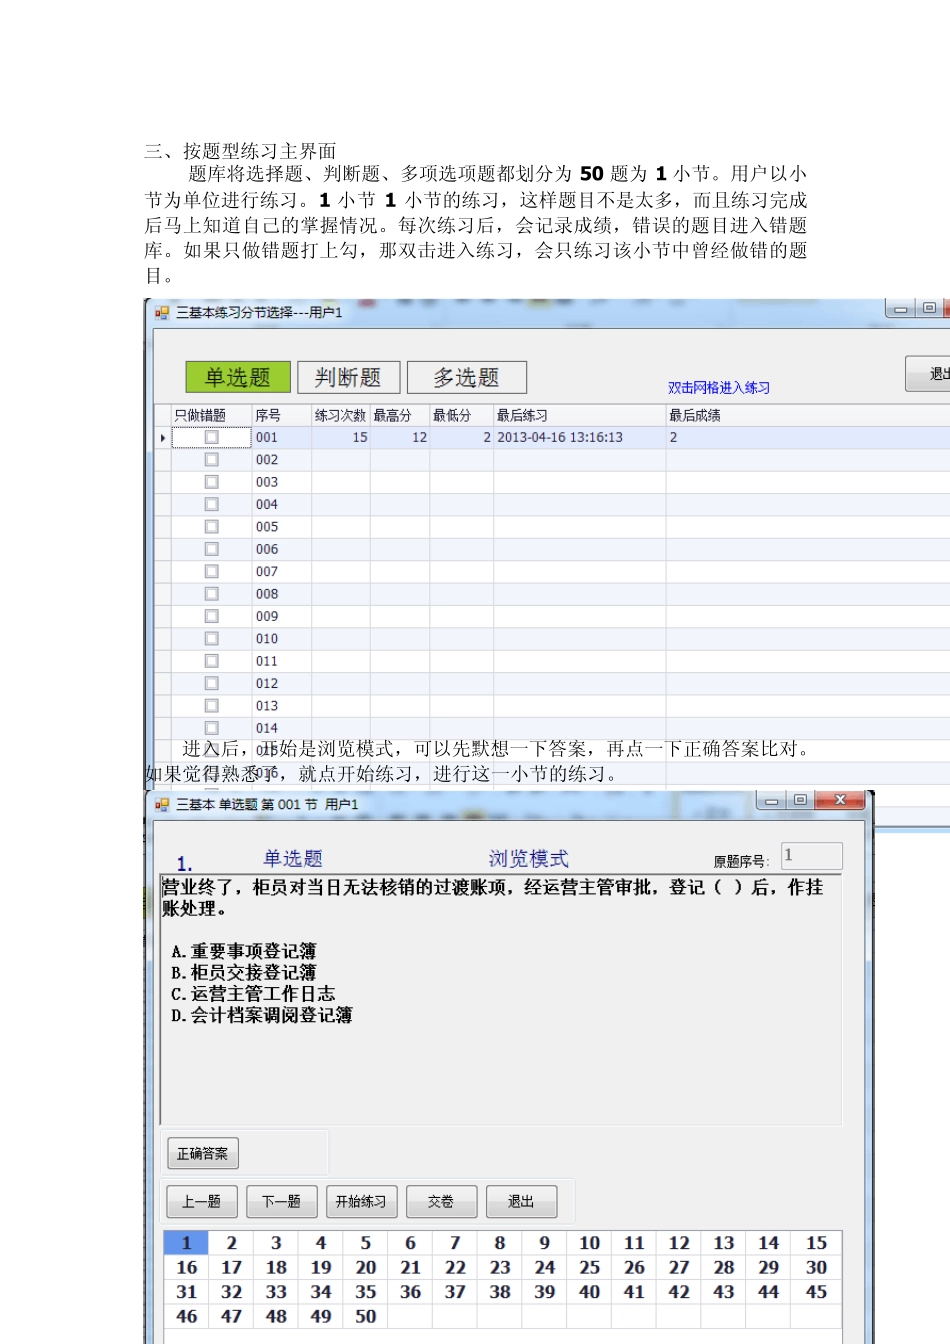Select the row 001 indicator arrow

coord(163,438)
